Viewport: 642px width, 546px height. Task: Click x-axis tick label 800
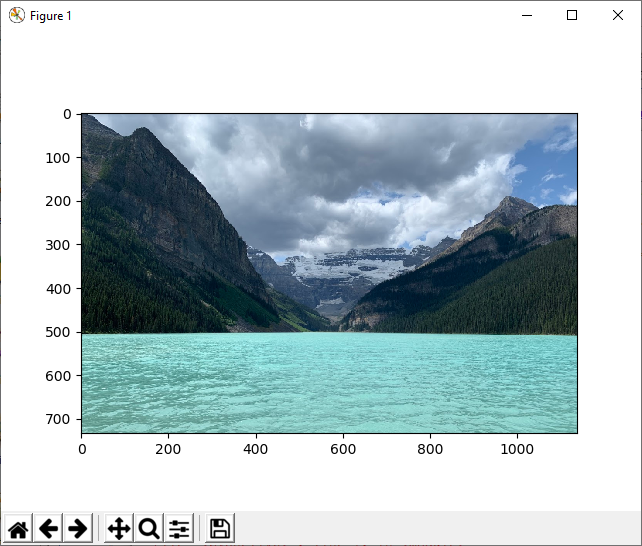click(430, 449)
